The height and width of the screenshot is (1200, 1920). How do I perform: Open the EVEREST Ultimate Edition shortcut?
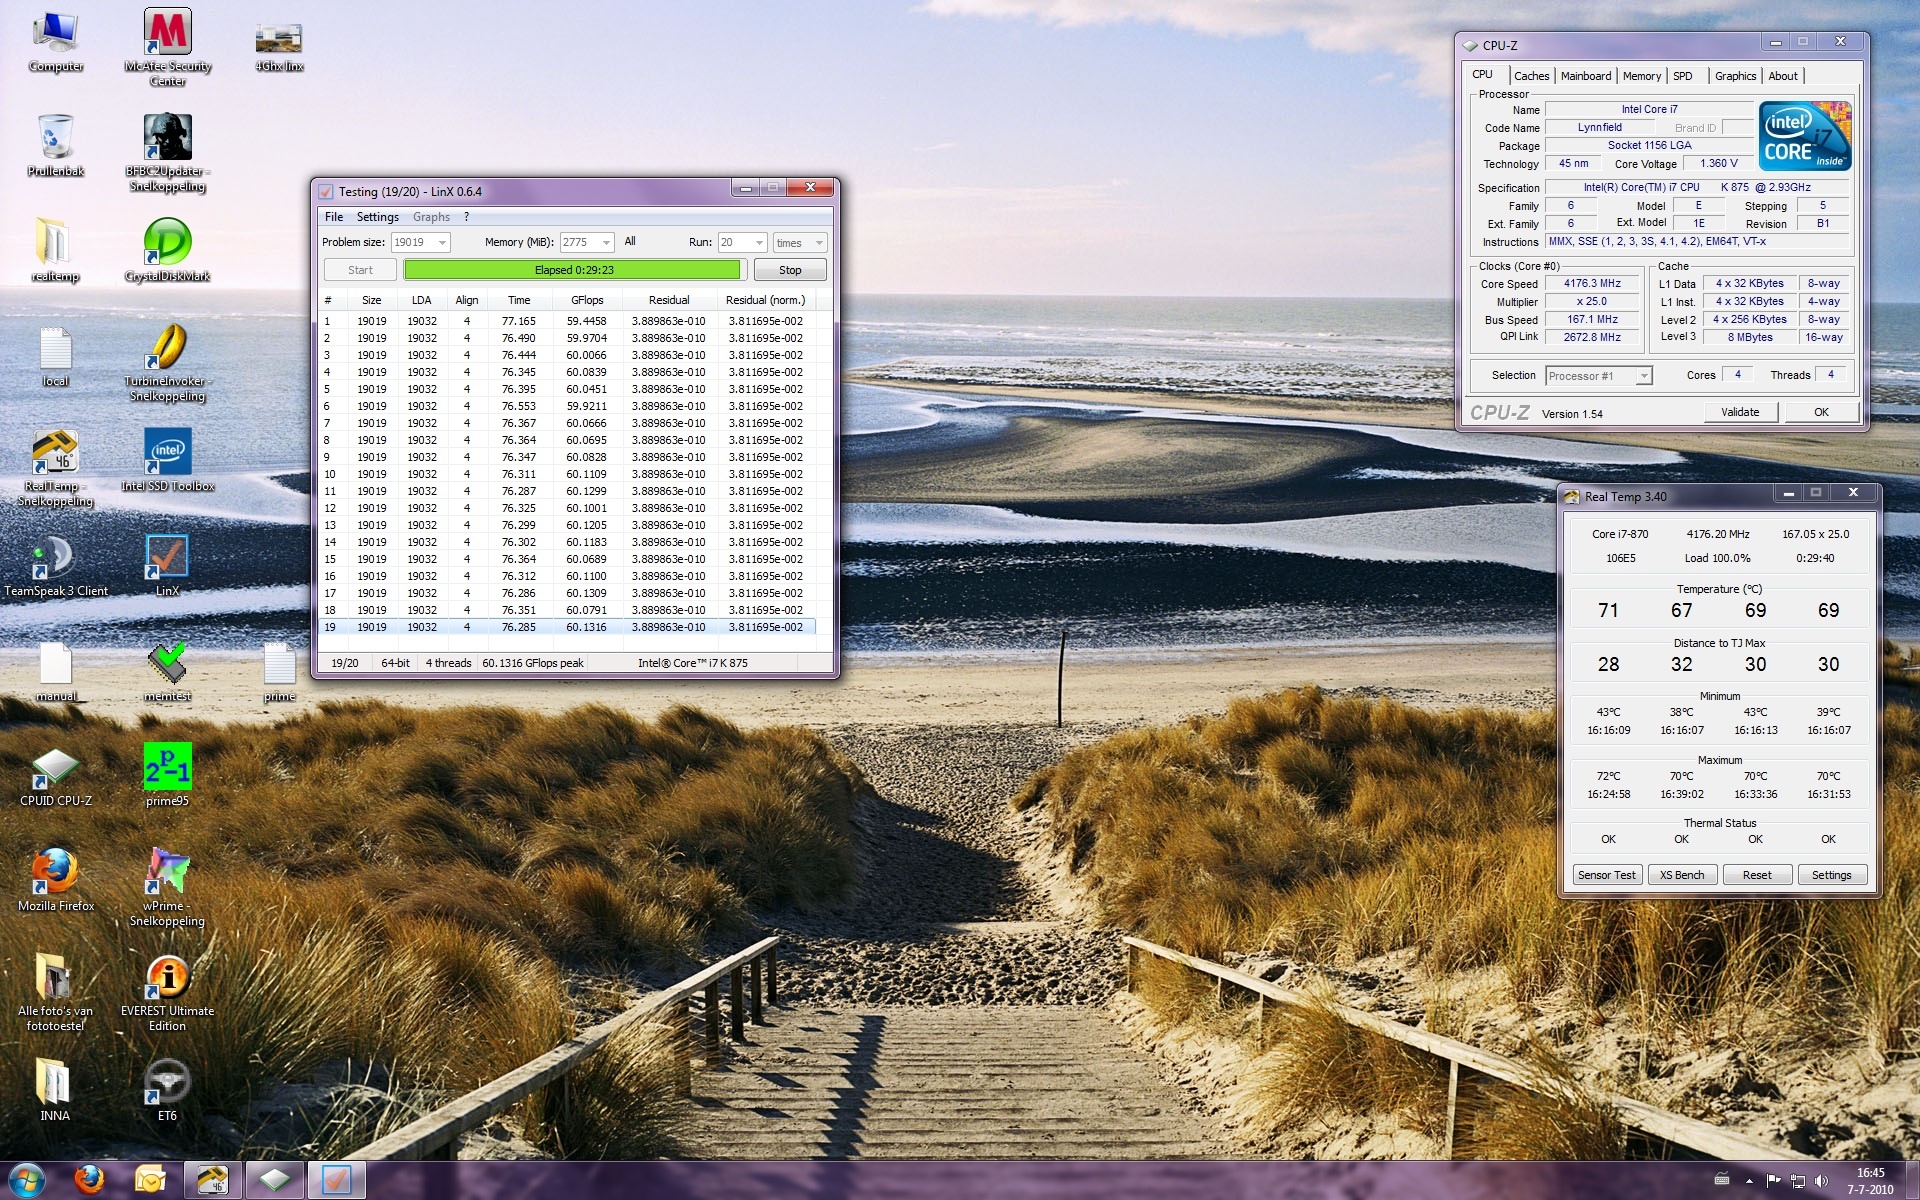click(167, 978)
